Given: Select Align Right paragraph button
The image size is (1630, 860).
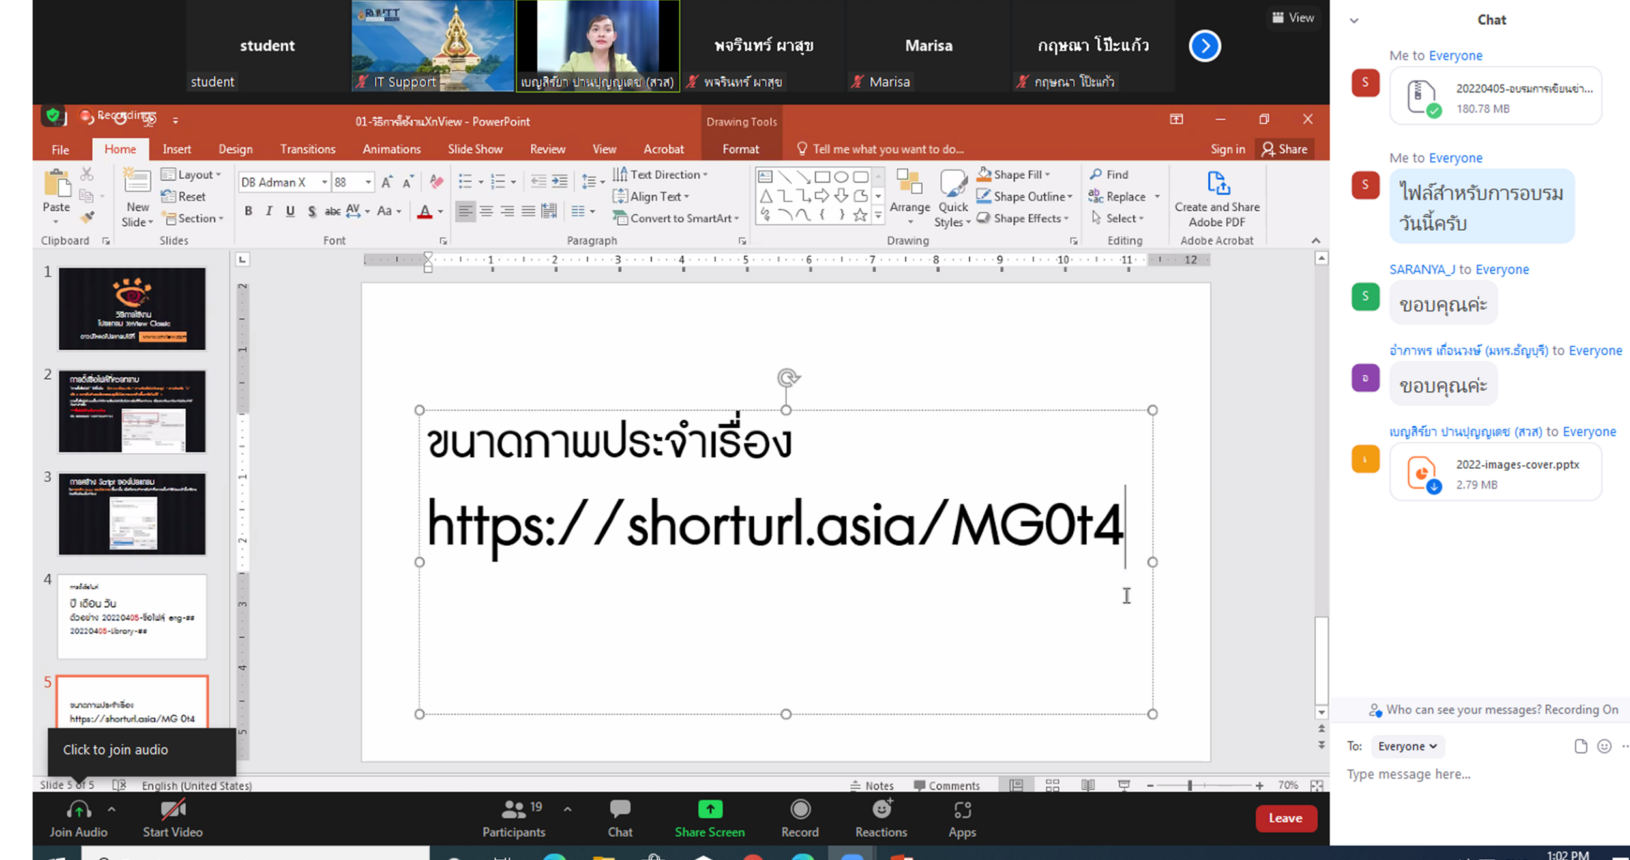Looking at the screenshot, I should coord(507,211).
